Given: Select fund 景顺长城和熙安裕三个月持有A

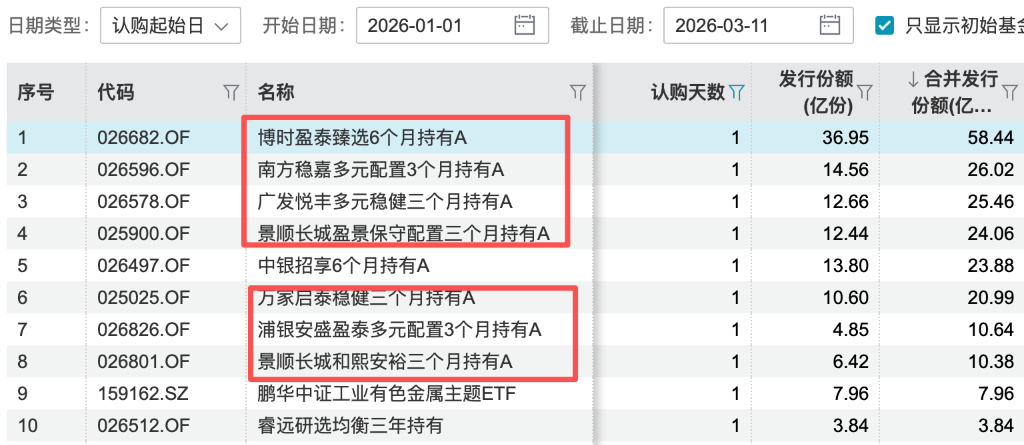Looking at the screenshot, I should click(385, 362).
